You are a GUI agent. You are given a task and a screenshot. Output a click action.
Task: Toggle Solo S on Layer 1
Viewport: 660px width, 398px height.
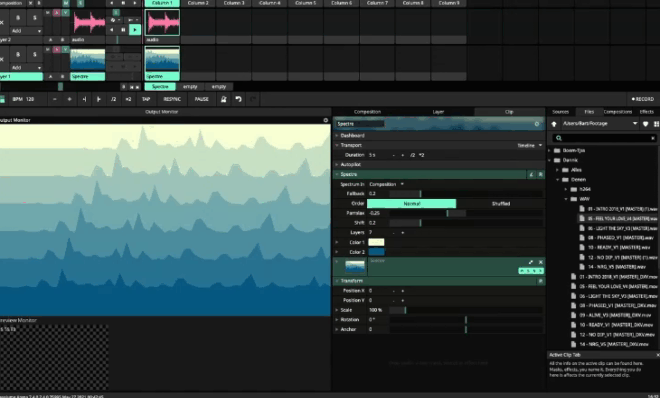[x=35, y=54]
